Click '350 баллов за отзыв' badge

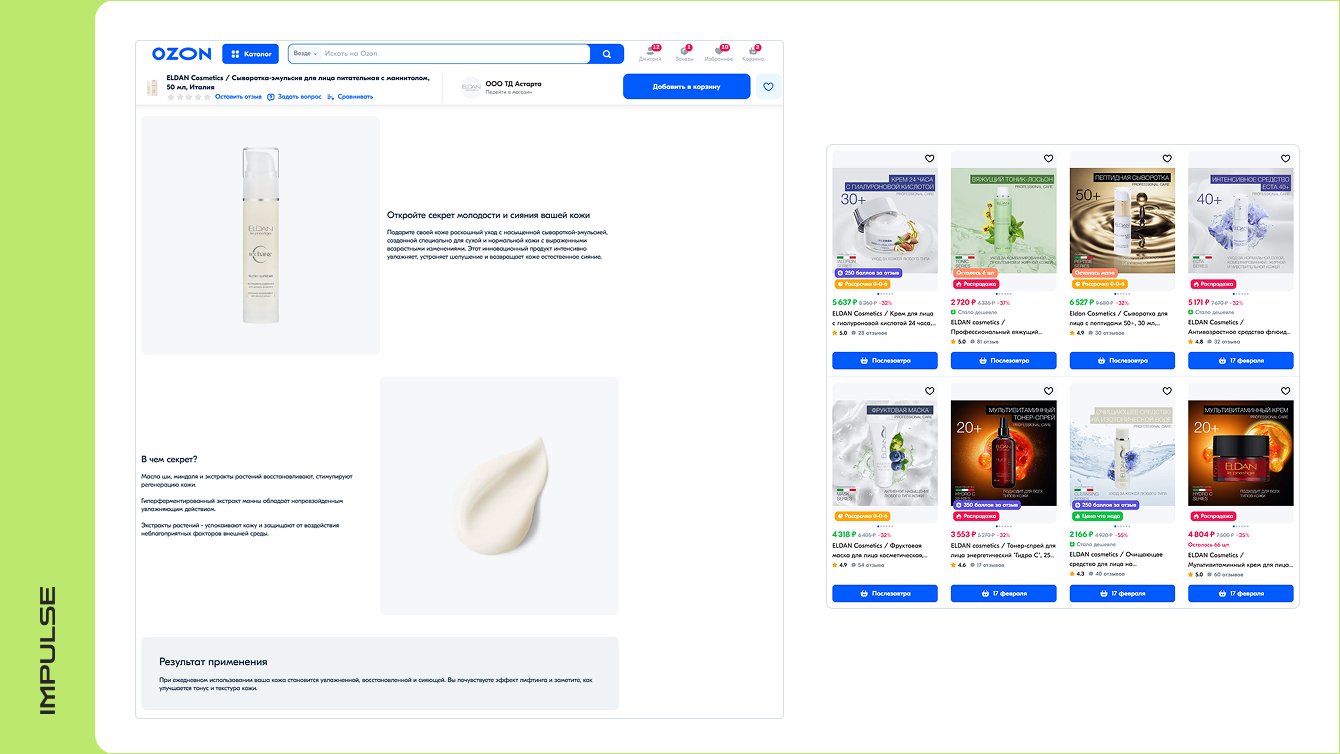pyautogui.click(x=986, y=505)
